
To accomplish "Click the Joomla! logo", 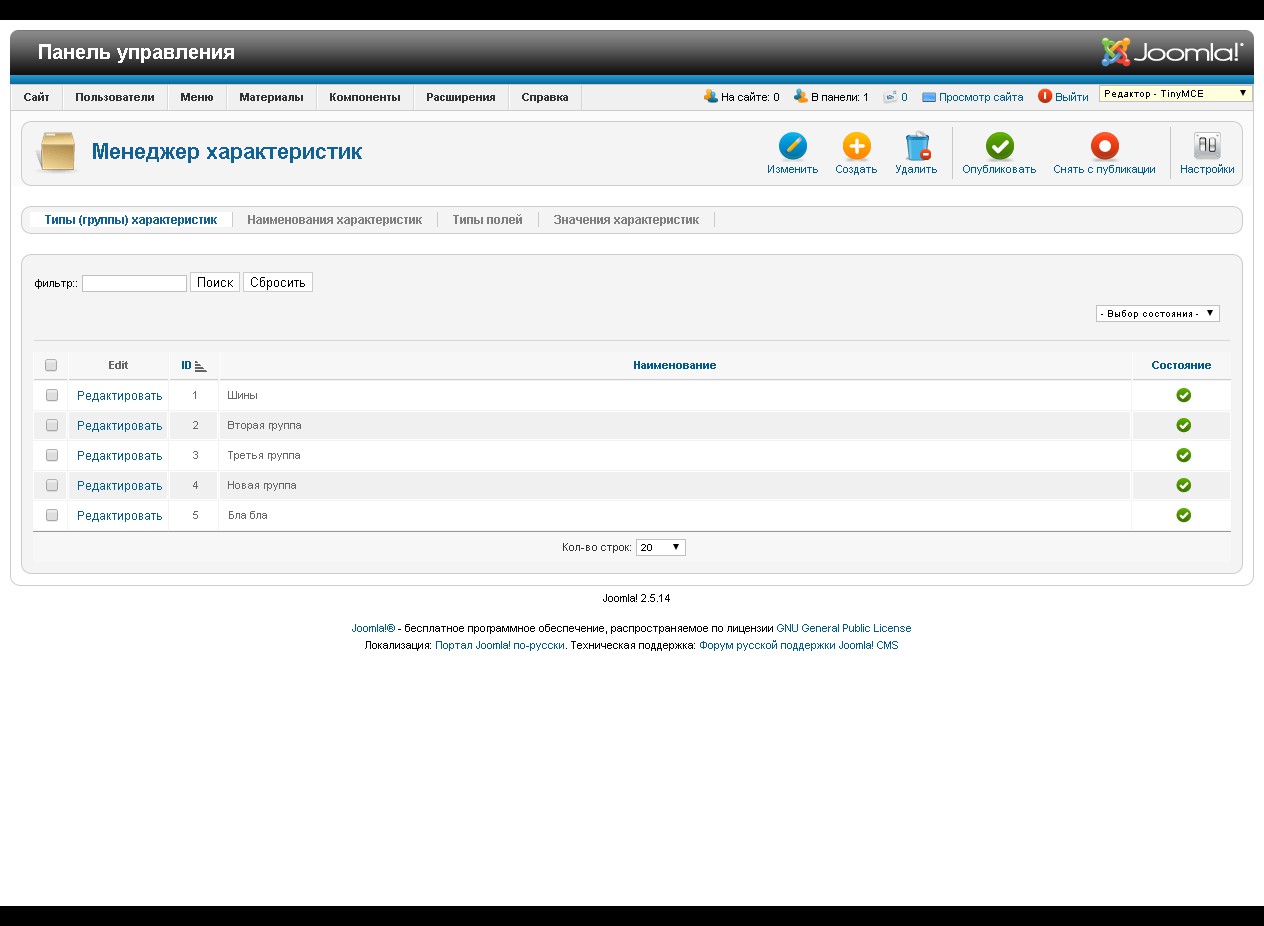I will click(x=1172, y=52).
